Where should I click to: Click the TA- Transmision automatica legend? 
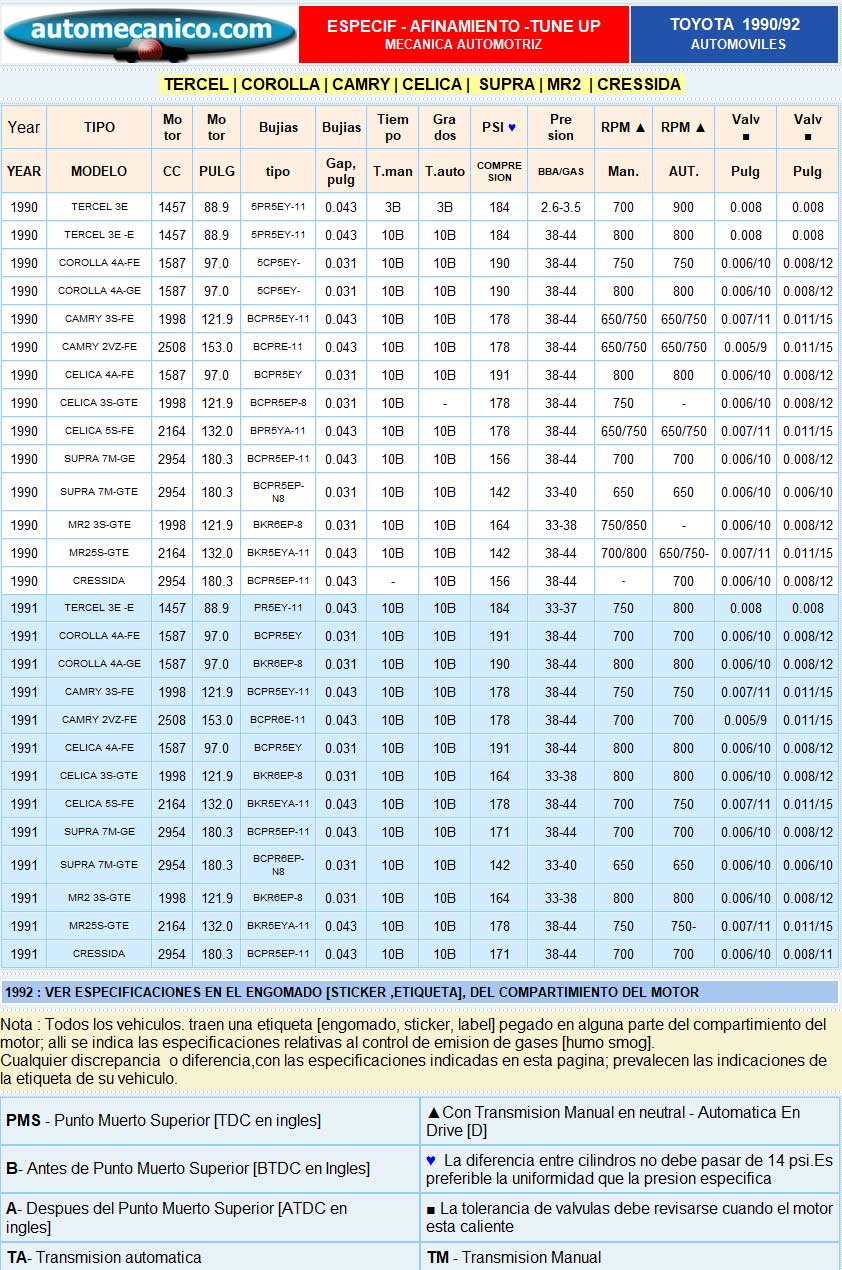click(210, 1257)
